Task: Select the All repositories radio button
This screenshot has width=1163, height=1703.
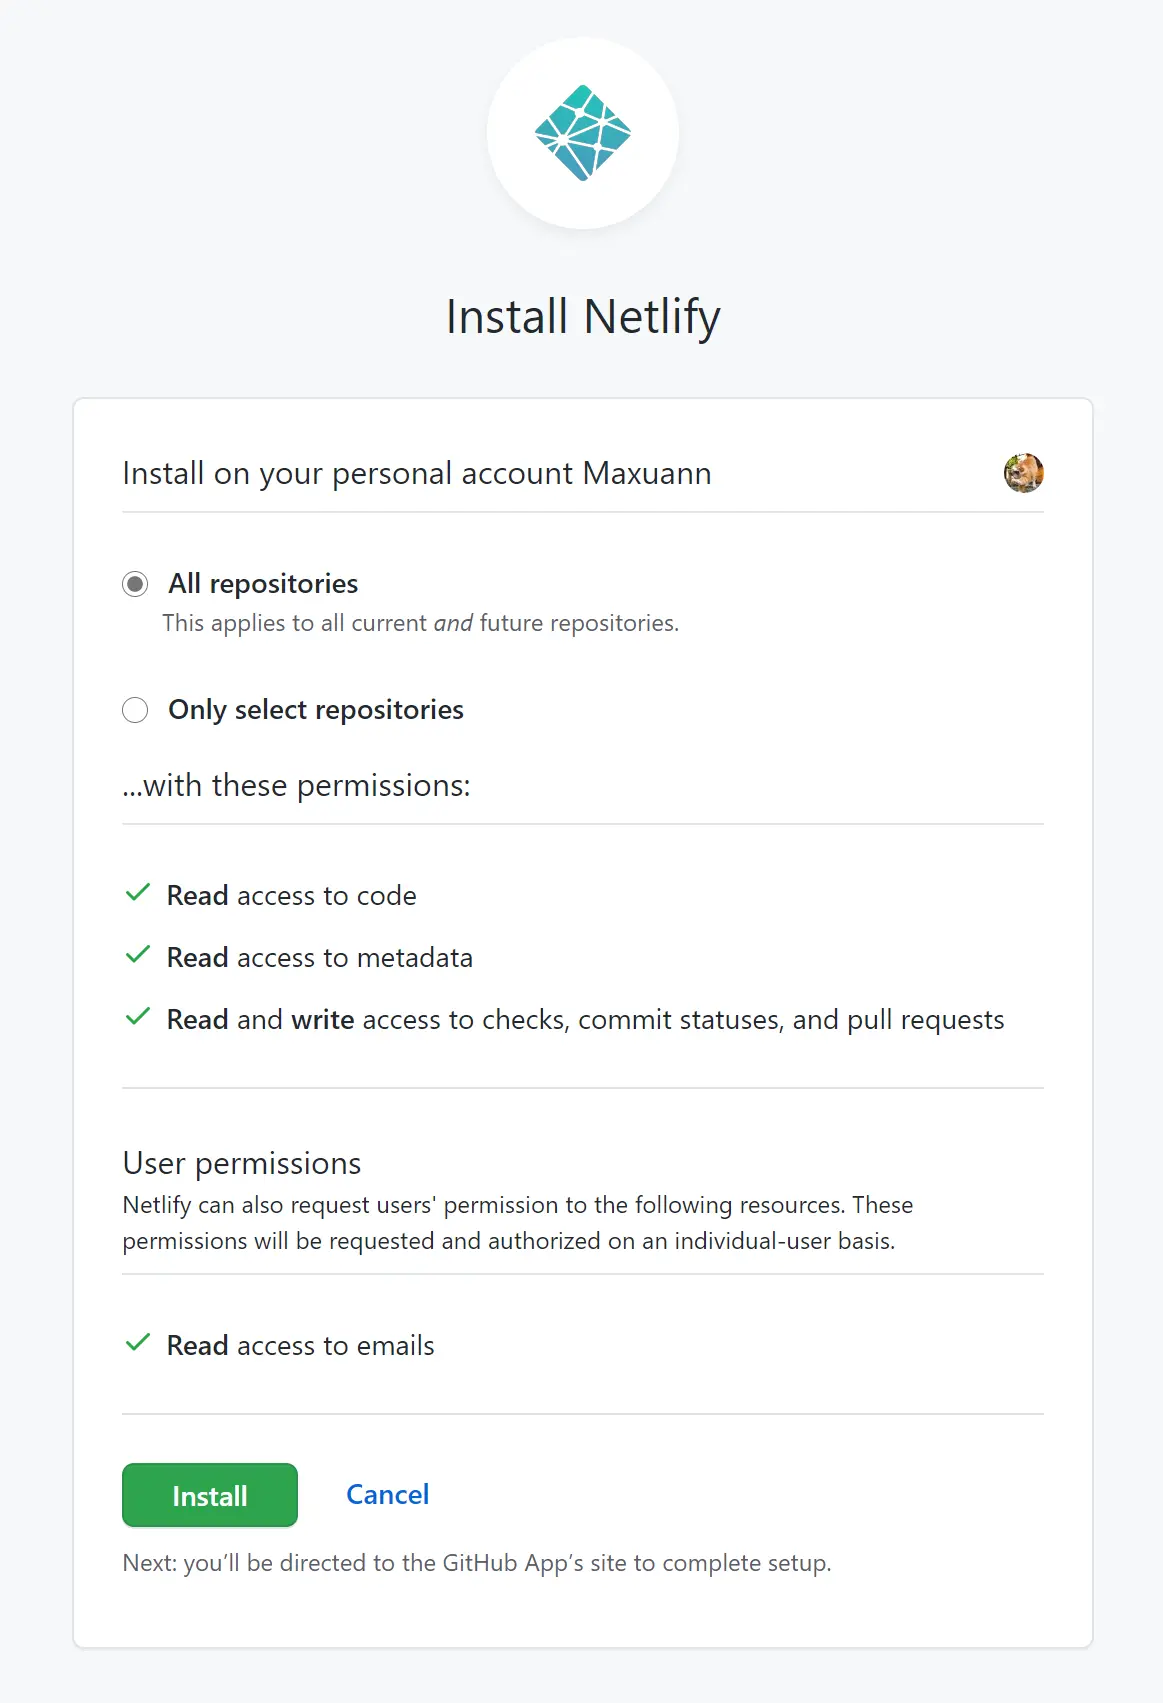Action: click(x=135, y=584)
